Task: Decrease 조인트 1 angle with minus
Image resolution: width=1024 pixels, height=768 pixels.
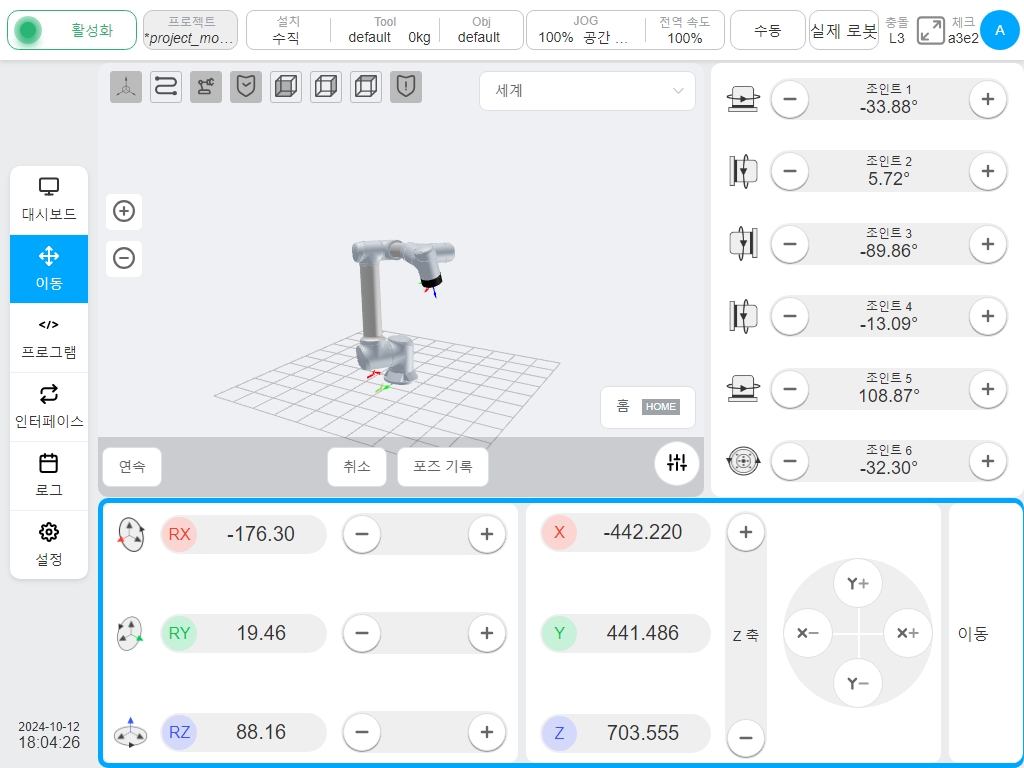Action: tap(790, 99)
